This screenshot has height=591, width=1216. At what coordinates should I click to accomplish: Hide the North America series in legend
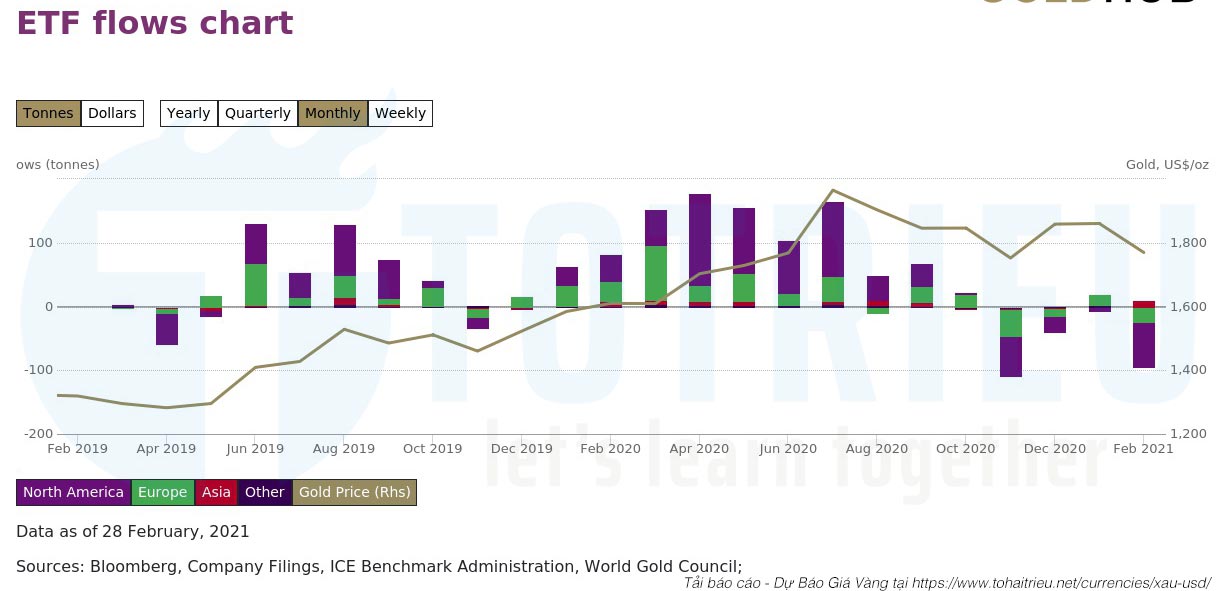pos(73,492)
